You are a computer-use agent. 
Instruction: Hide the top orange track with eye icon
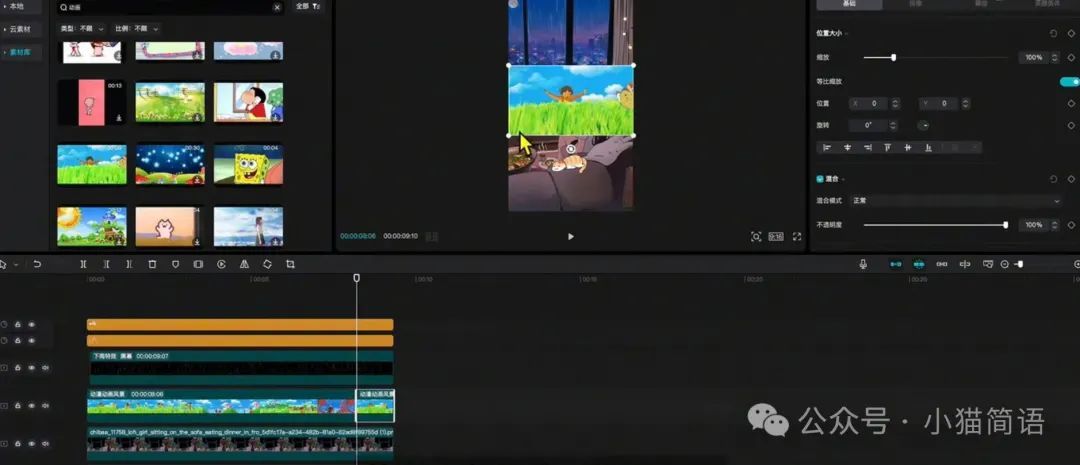click(31, 324)
